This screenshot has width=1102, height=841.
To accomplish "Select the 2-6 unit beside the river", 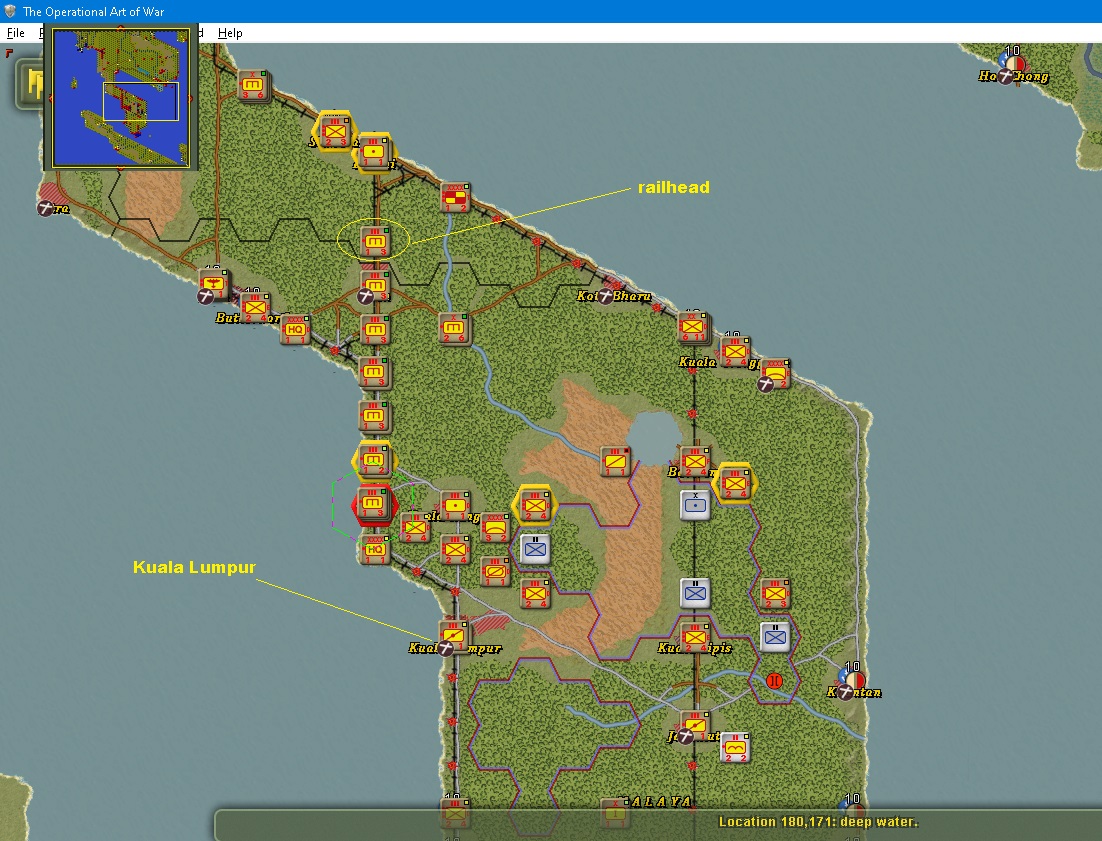I will coord(454,328).
